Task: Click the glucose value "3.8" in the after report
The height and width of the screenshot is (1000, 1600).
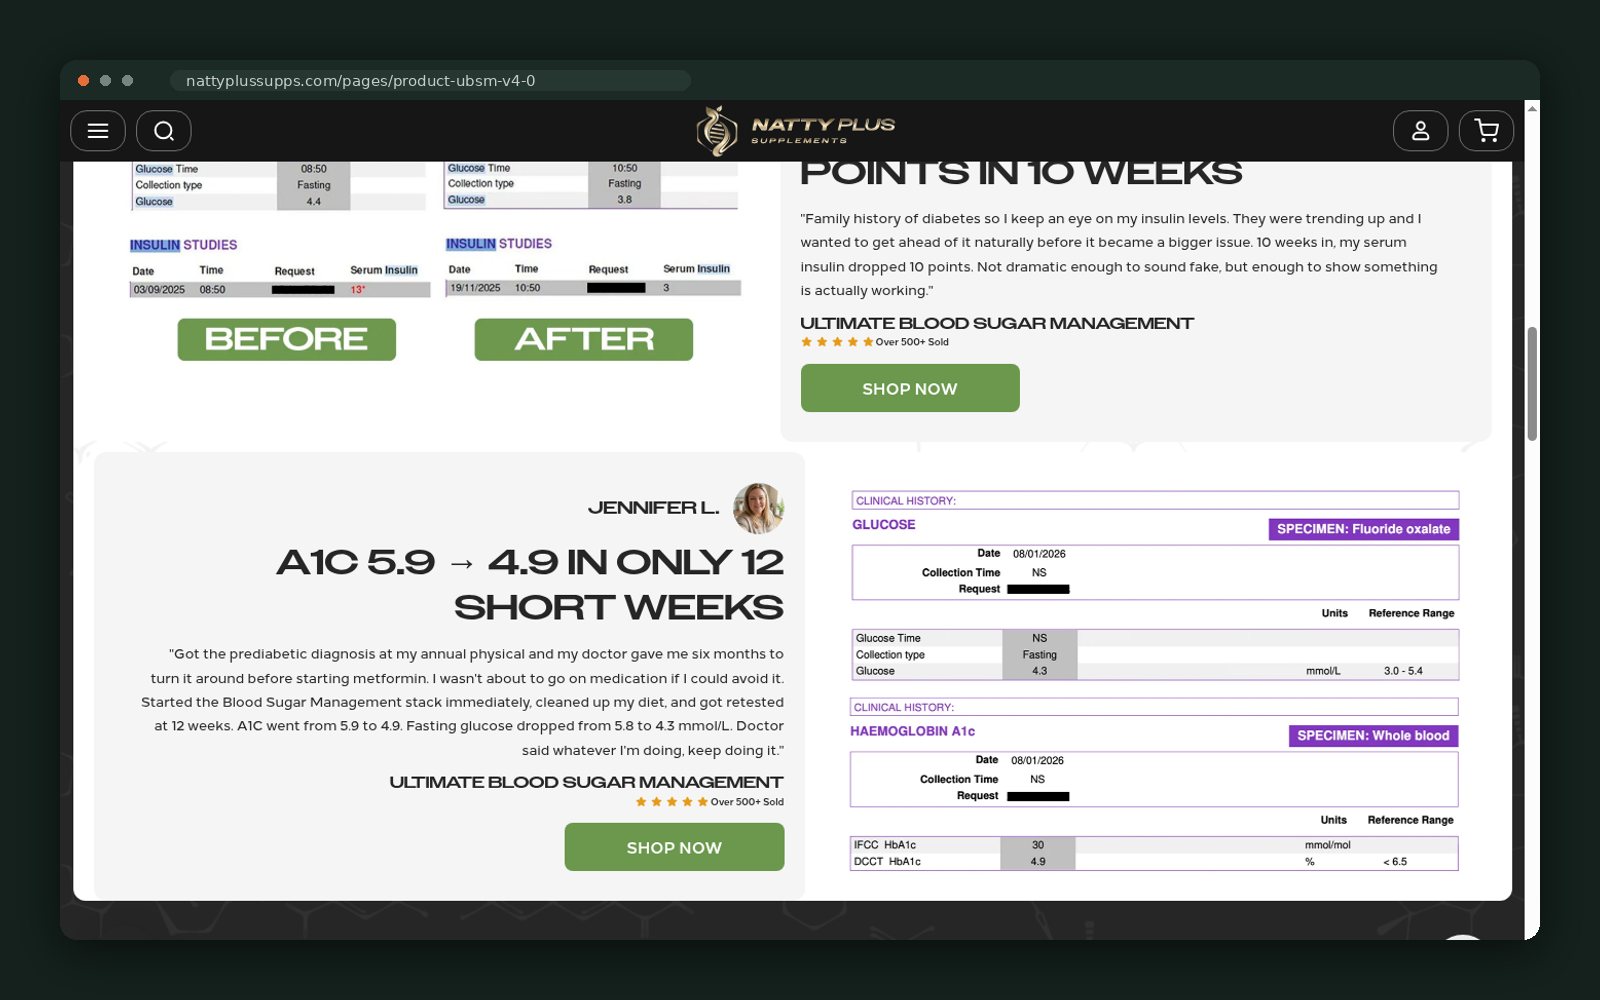Action: tap(625, 200)
